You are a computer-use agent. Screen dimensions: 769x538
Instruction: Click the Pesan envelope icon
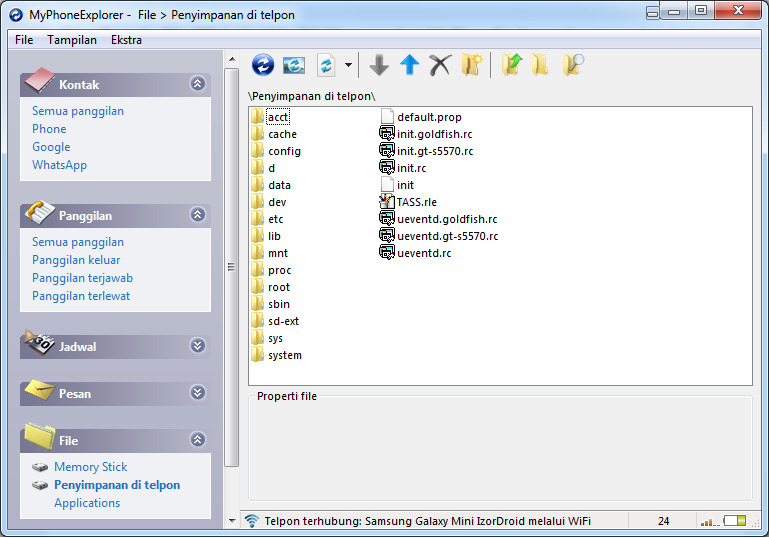click(39, 390)
